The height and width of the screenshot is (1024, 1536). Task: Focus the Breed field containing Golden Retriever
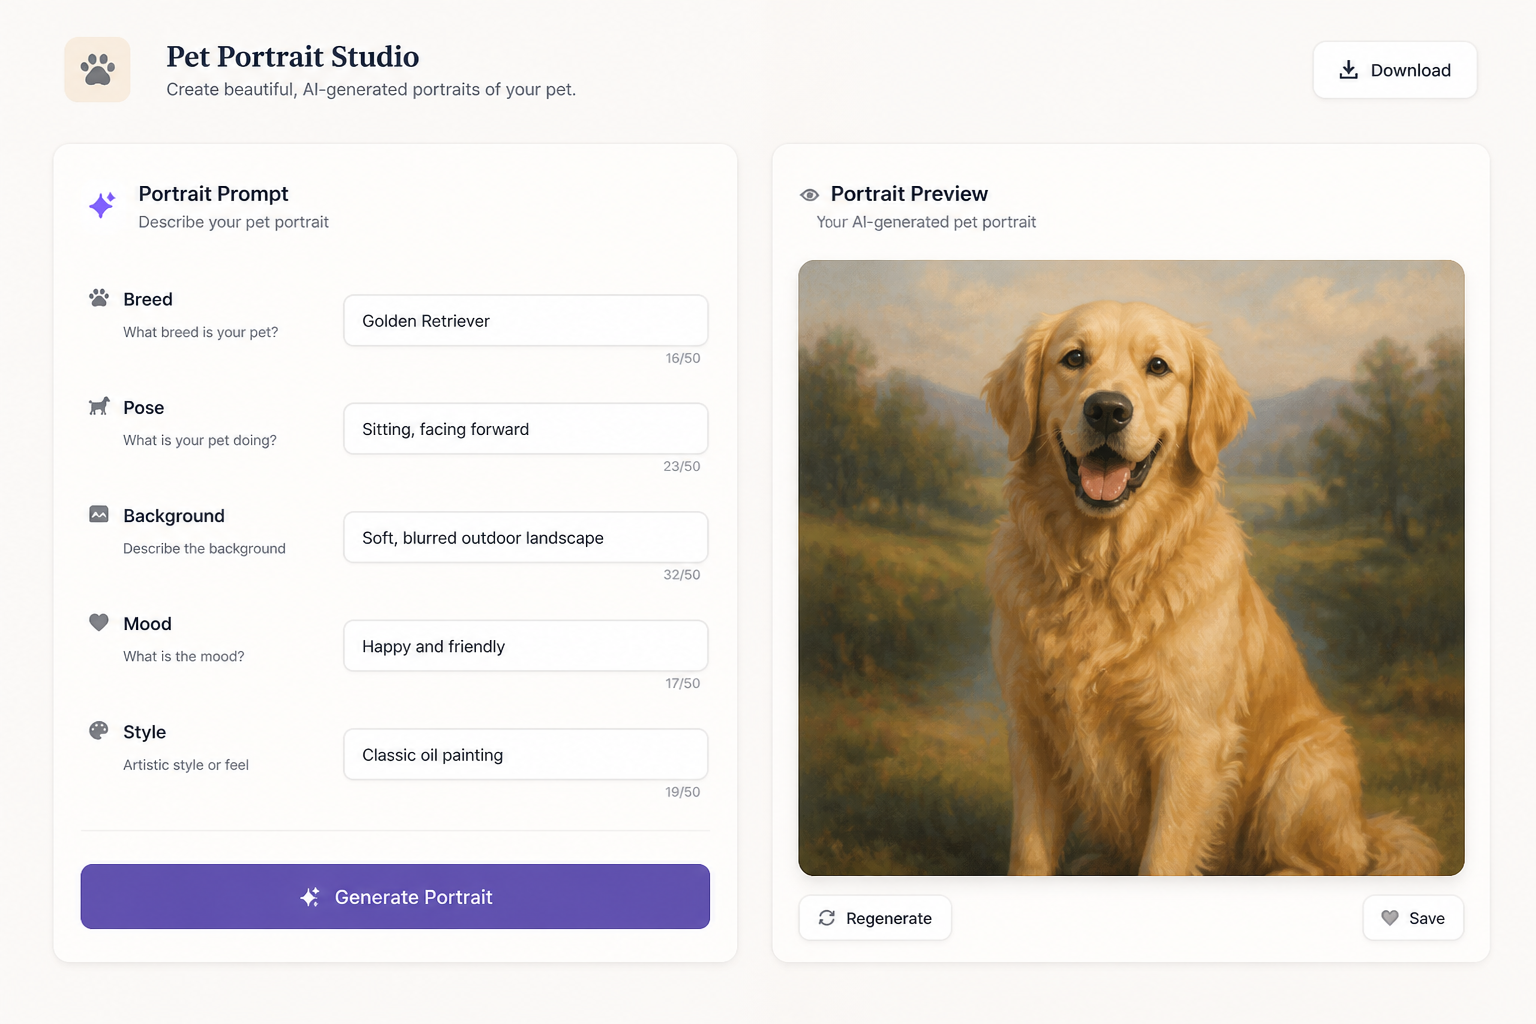point(526,321)
